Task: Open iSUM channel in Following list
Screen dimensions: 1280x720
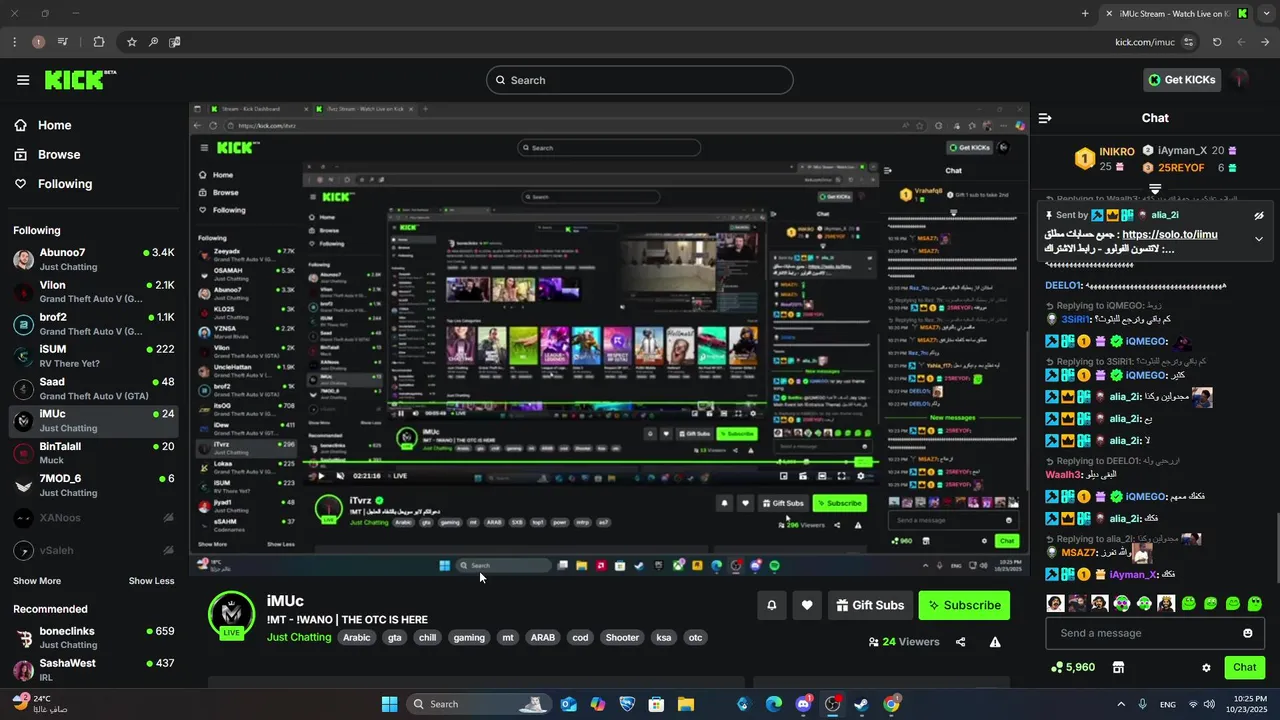Action: click(x=94, y=356)
